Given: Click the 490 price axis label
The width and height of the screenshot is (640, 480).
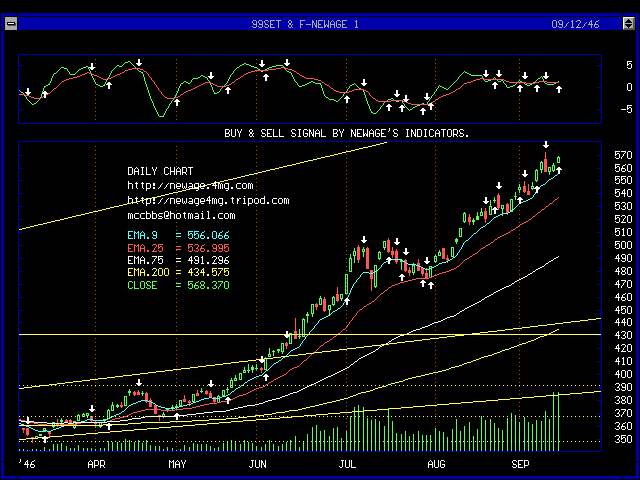Looking at the screenshot, I should tap(623, 258).
